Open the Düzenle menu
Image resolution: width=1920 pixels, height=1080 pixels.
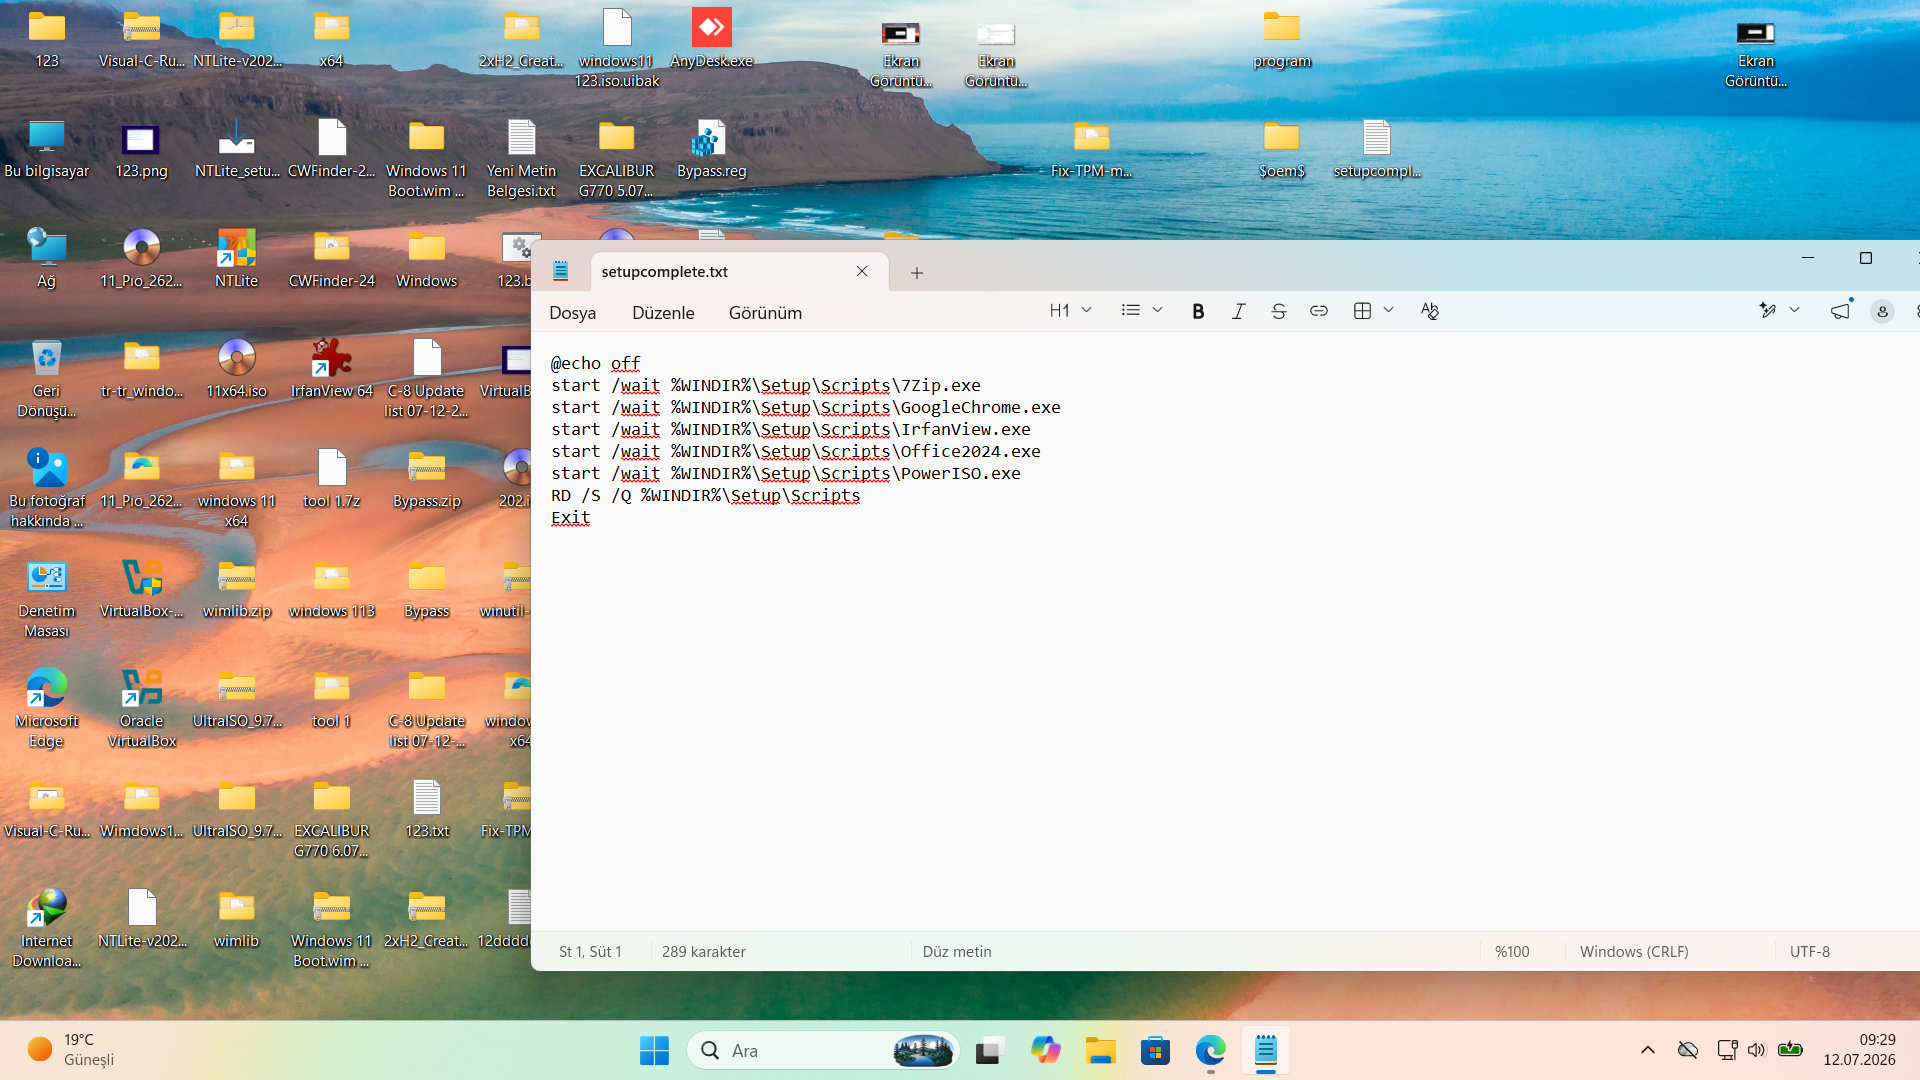coord(663,313)
